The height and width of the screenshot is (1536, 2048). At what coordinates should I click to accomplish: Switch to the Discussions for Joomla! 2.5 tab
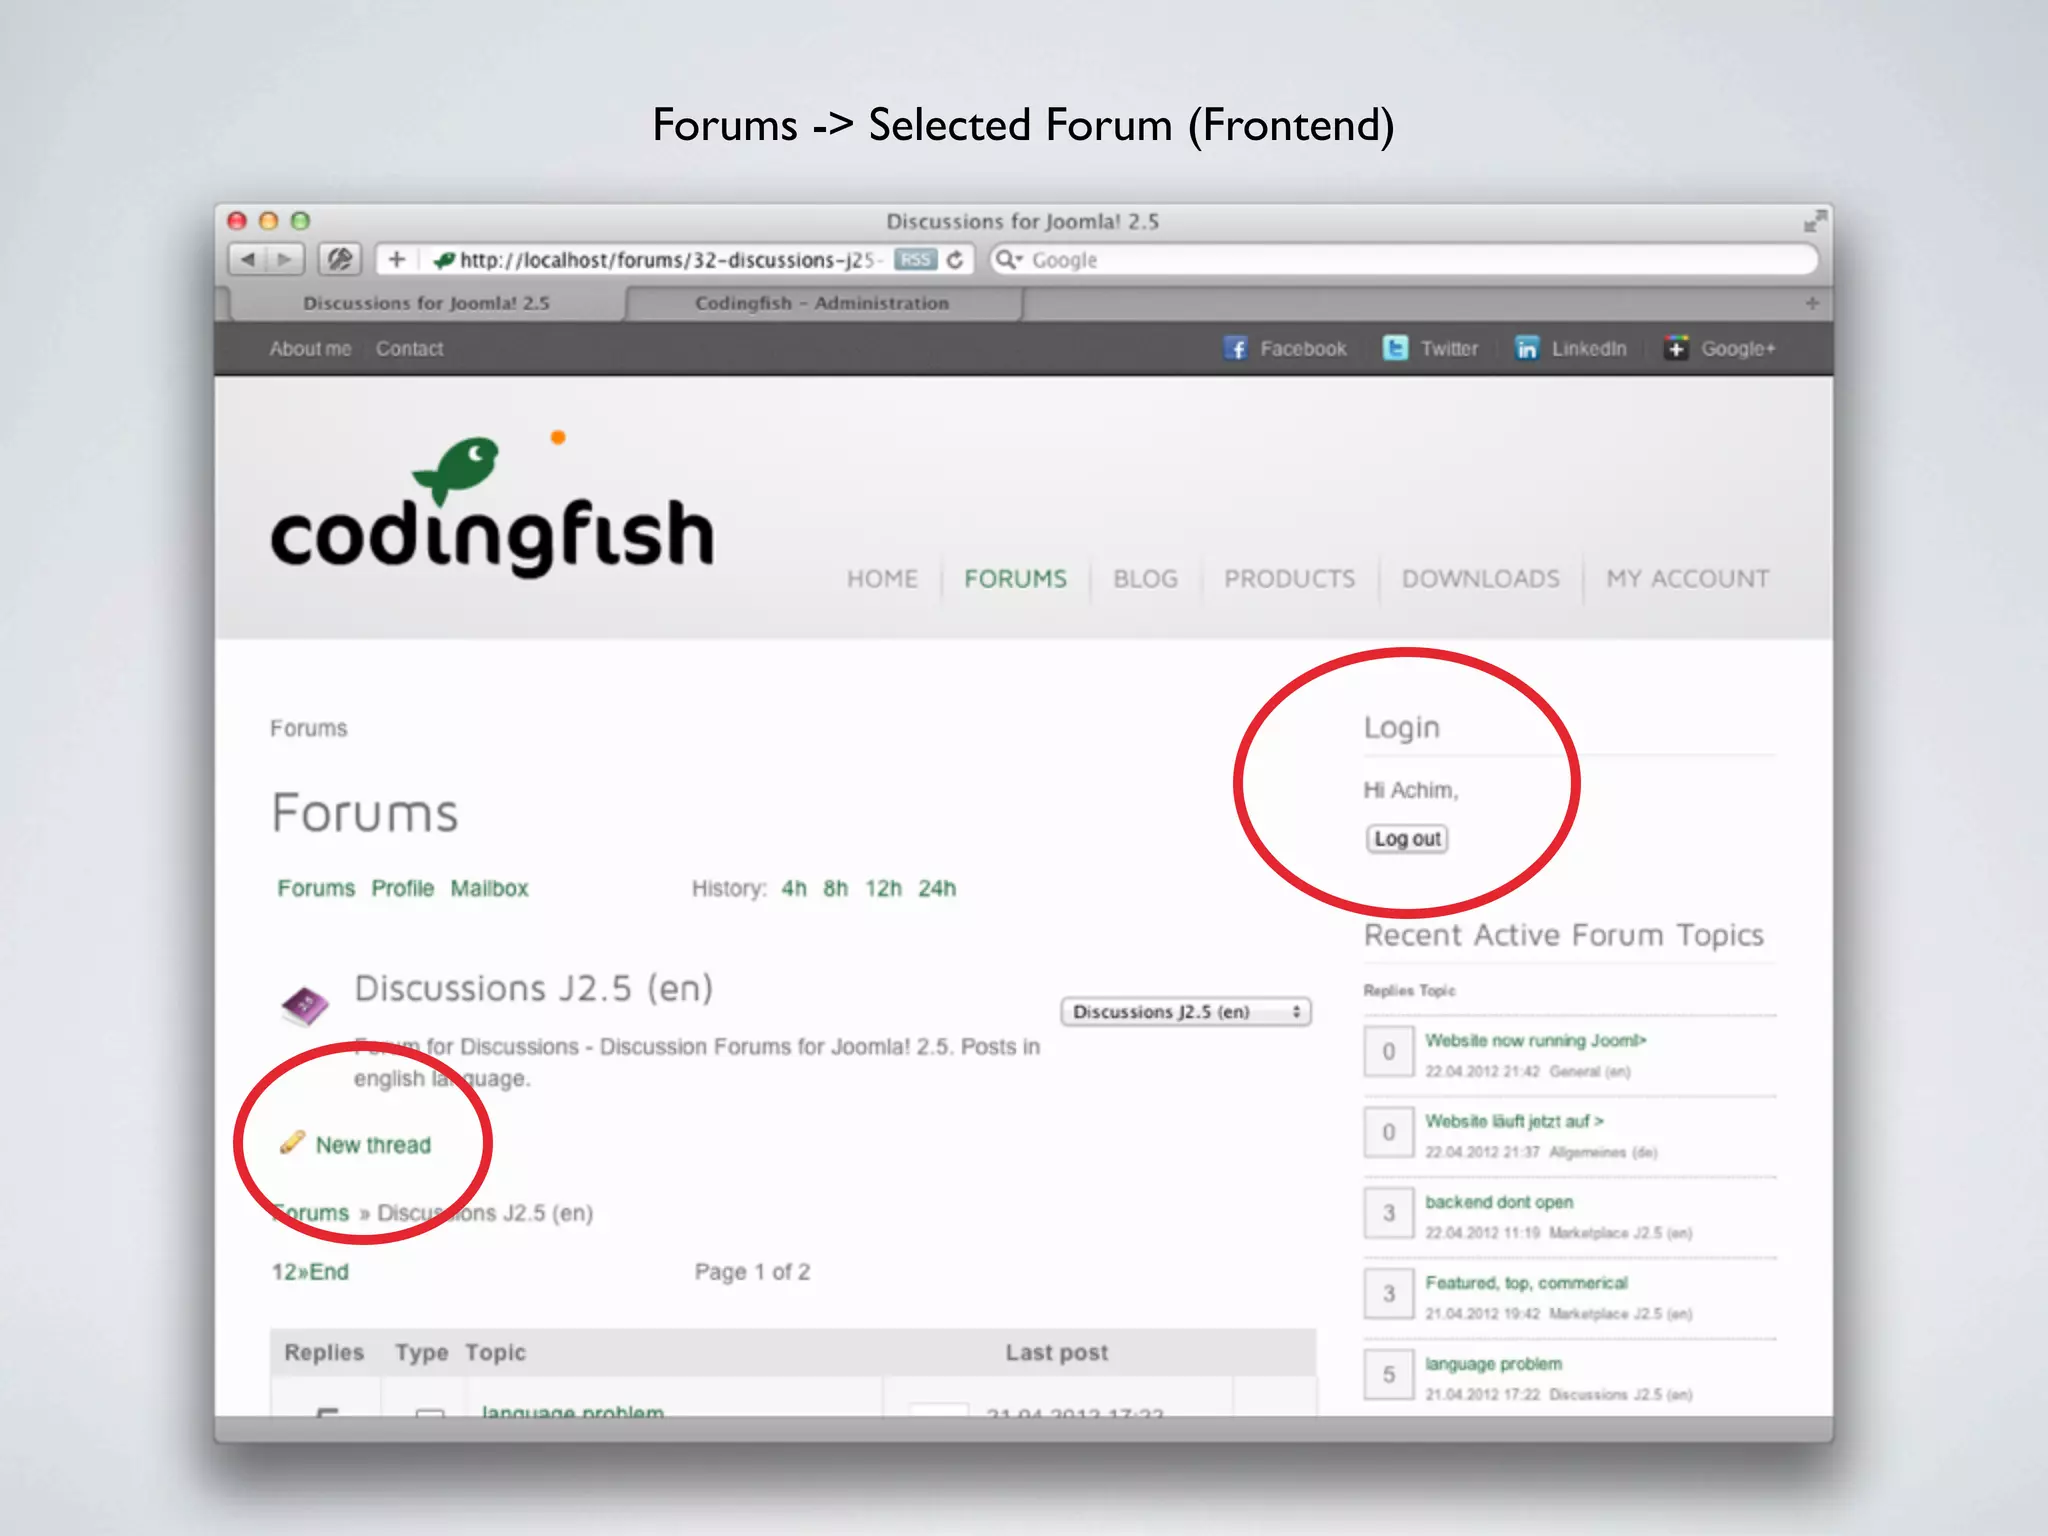(x=427, y=303)
